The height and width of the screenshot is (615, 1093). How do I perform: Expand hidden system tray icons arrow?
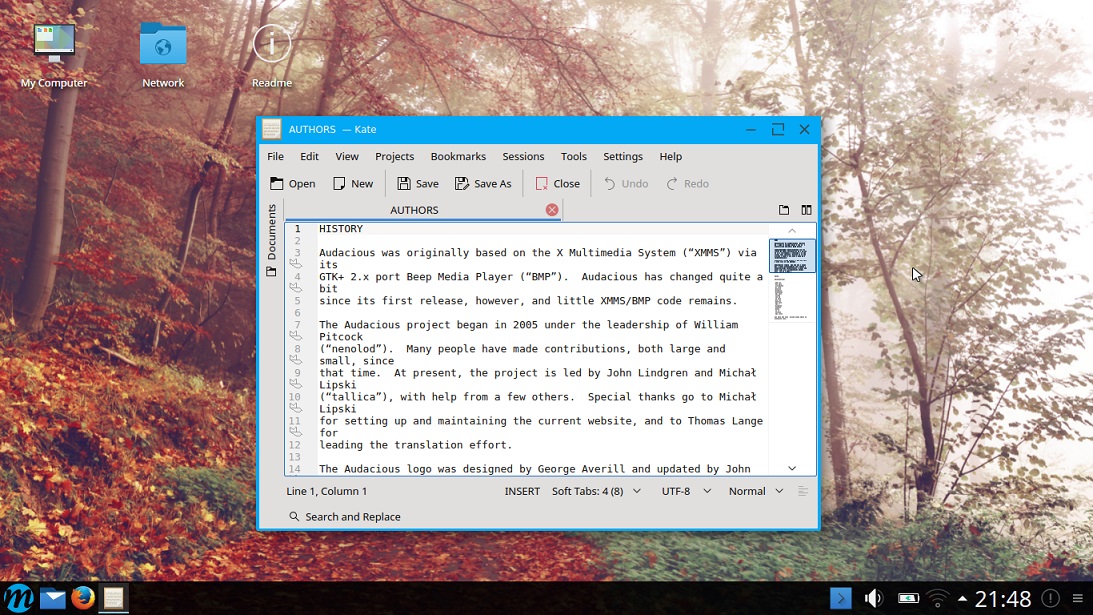point(963,598)
